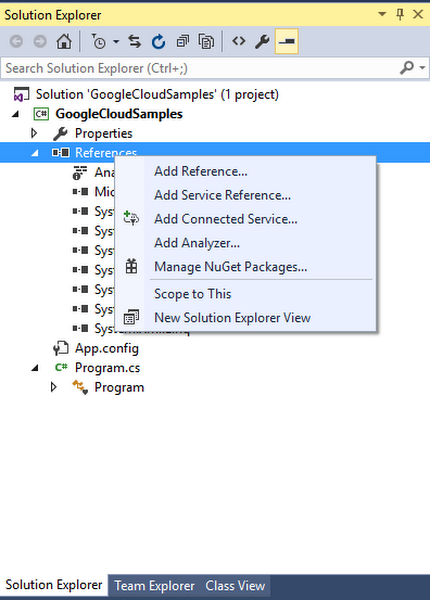Viewport: 430px width, 600px height.
Task: Click the Program class icon
Action: [80, 387]
